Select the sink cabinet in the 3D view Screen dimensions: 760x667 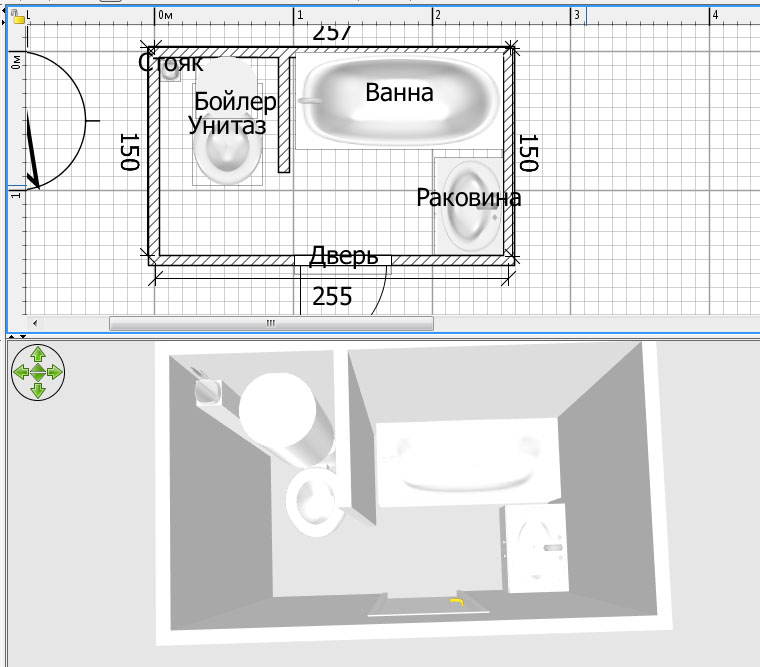(535, 548)
